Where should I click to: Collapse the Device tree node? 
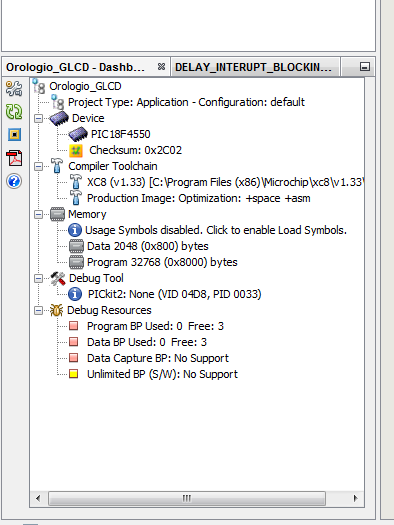coord(38,119)
